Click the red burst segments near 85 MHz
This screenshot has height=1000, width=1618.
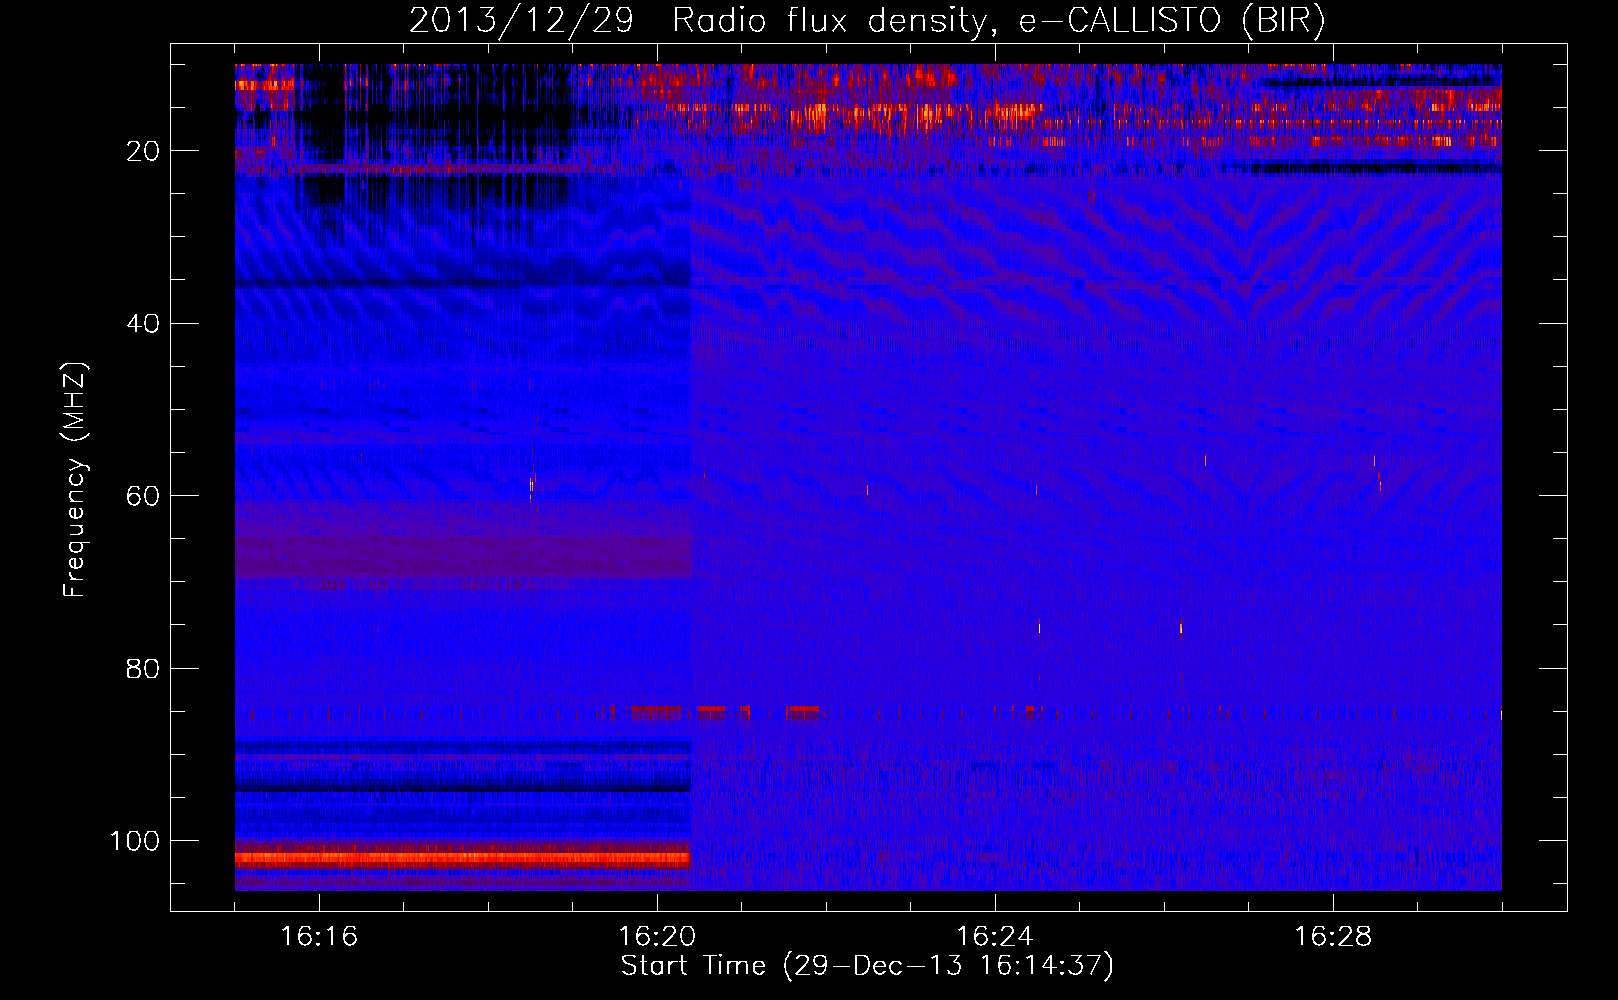(728, 712)
